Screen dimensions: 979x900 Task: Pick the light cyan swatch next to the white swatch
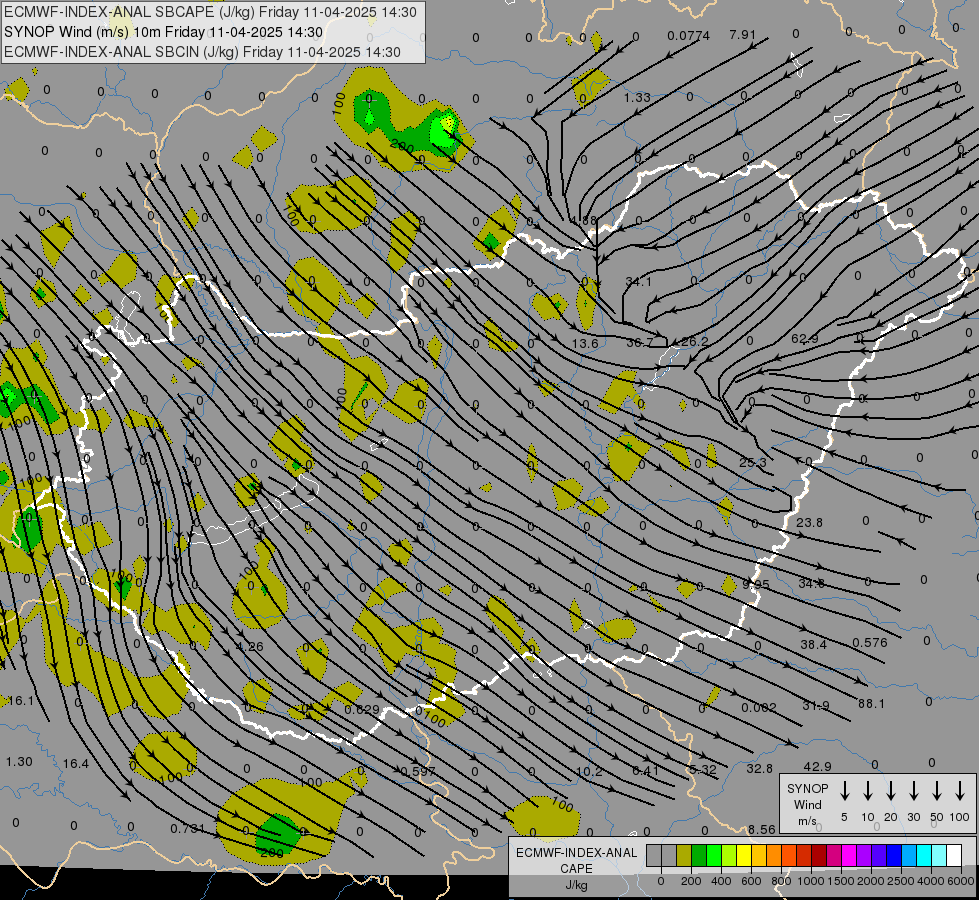pos(939,855)
